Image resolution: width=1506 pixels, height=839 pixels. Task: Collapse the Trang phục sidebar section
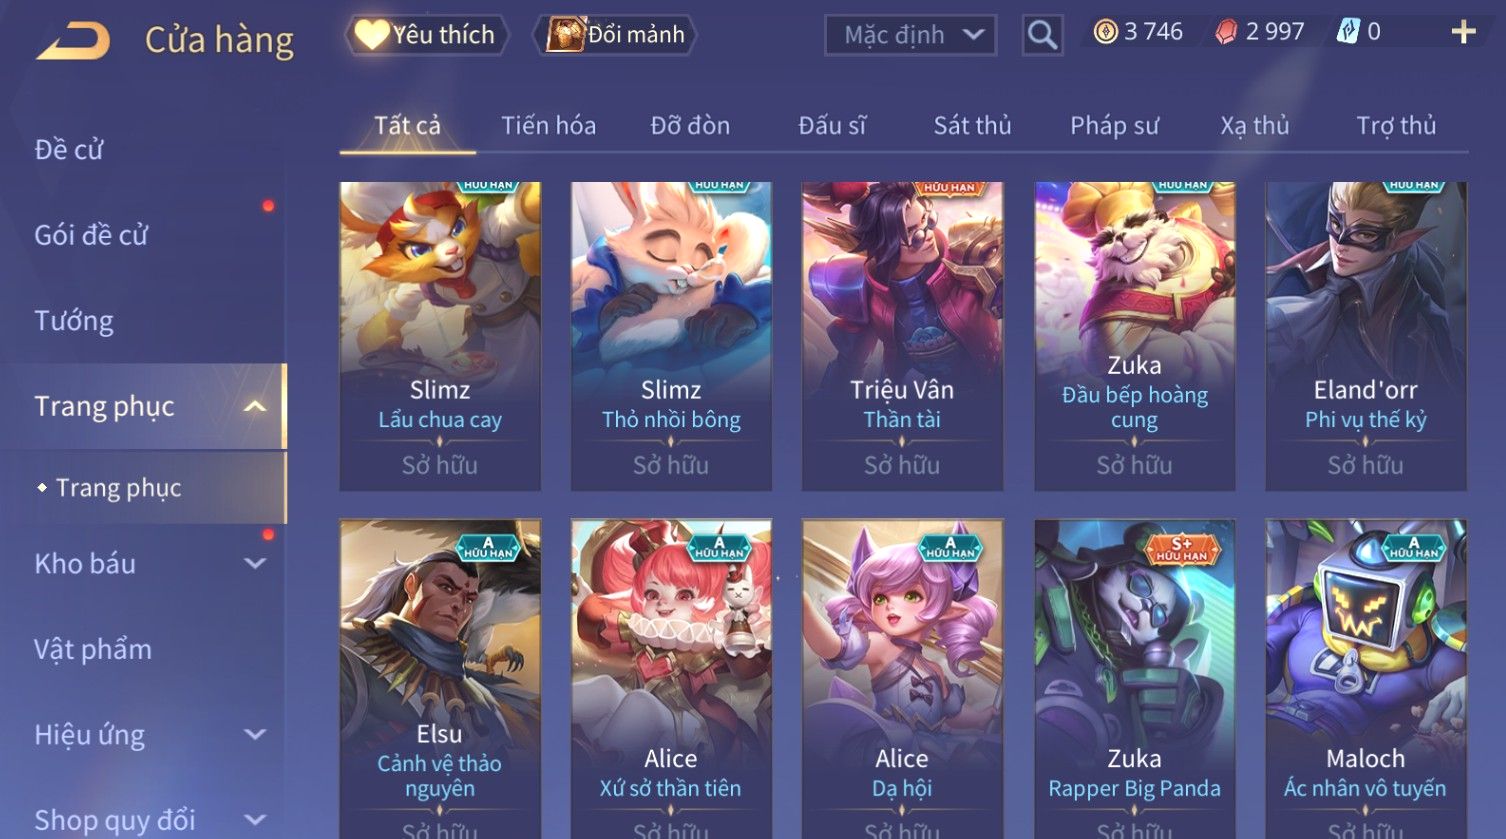[x=255, y=406]
